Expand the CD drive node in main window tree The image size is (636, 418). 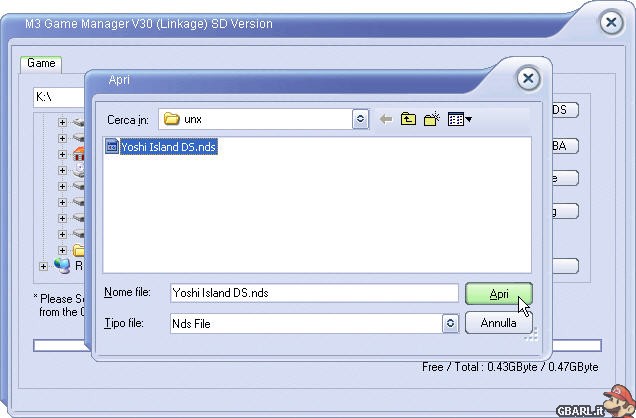[62, 170]
